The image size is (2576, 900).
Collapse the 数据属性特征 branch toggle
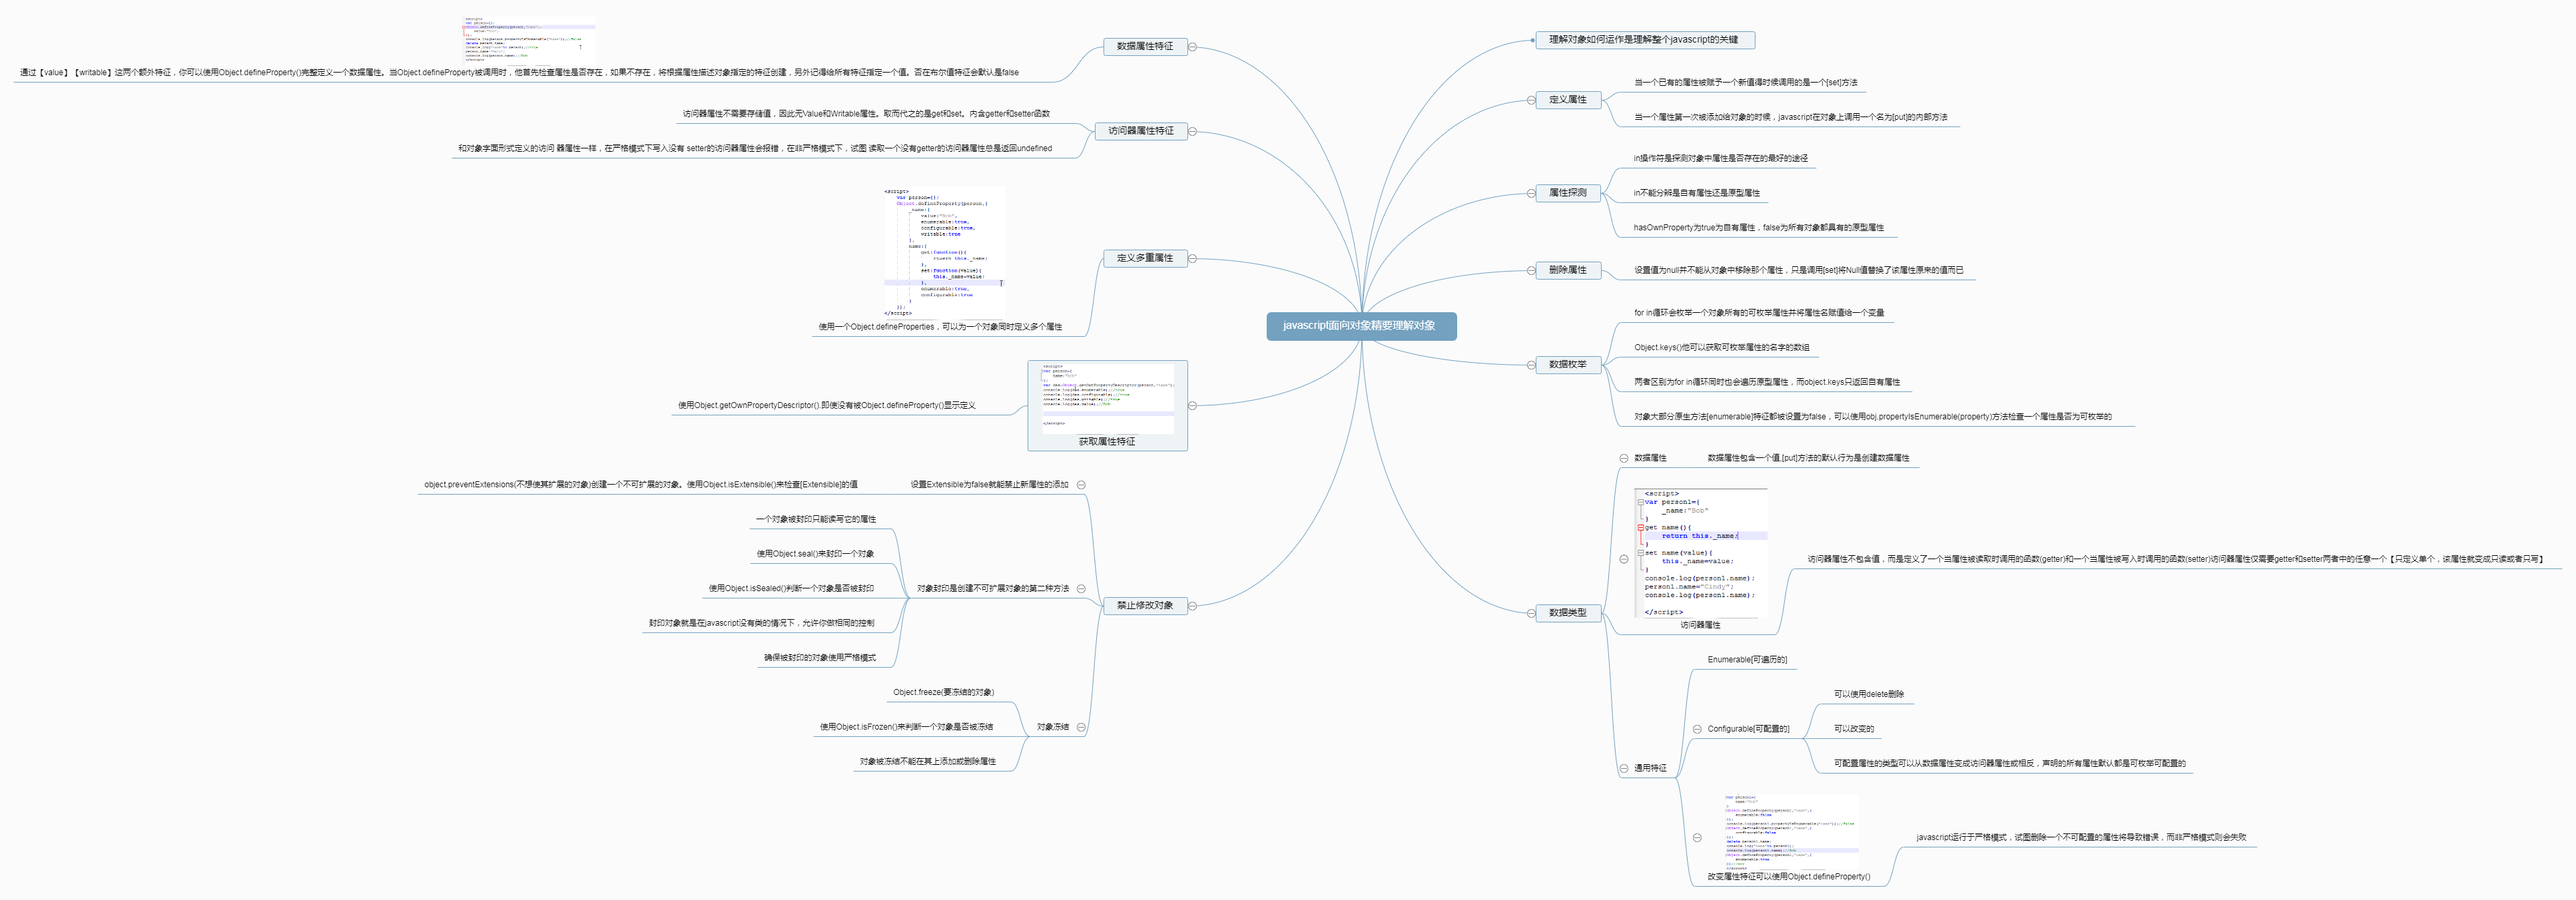pos(1192,47)
